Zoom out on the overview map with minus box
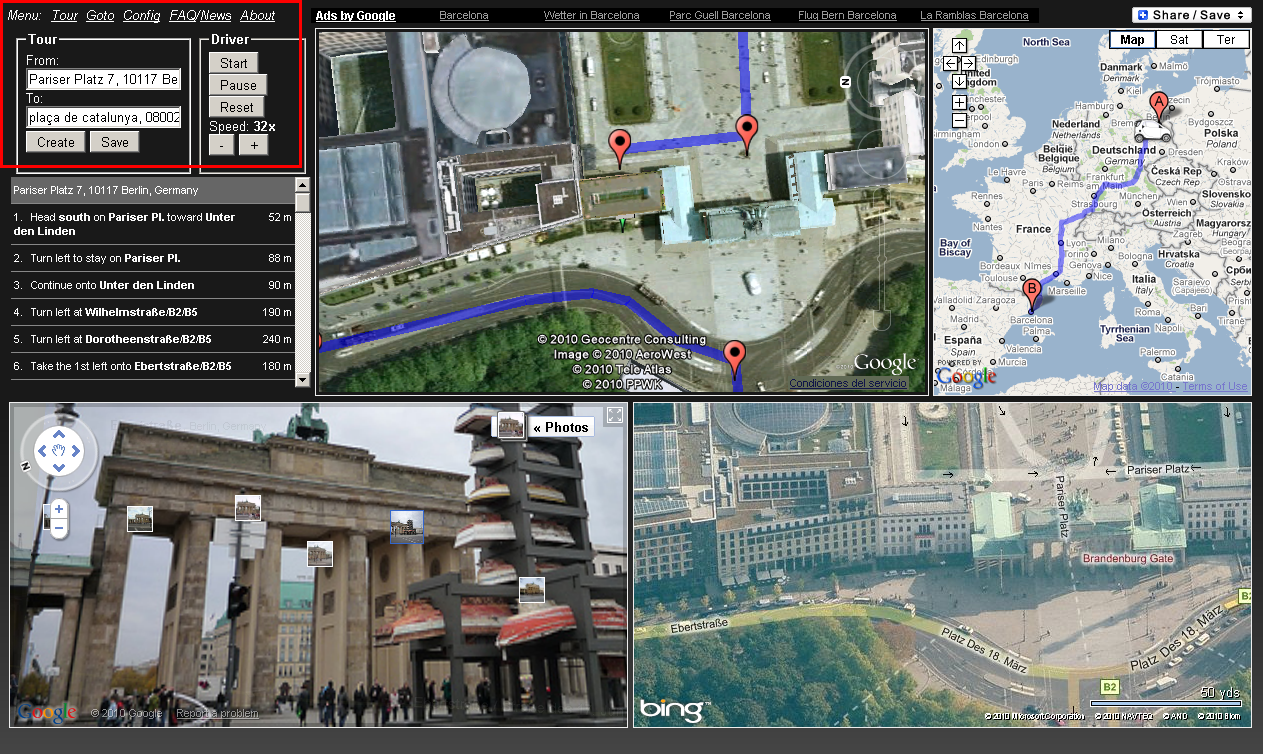Screen dimensions: 1263x754 [x=959, y=120]
